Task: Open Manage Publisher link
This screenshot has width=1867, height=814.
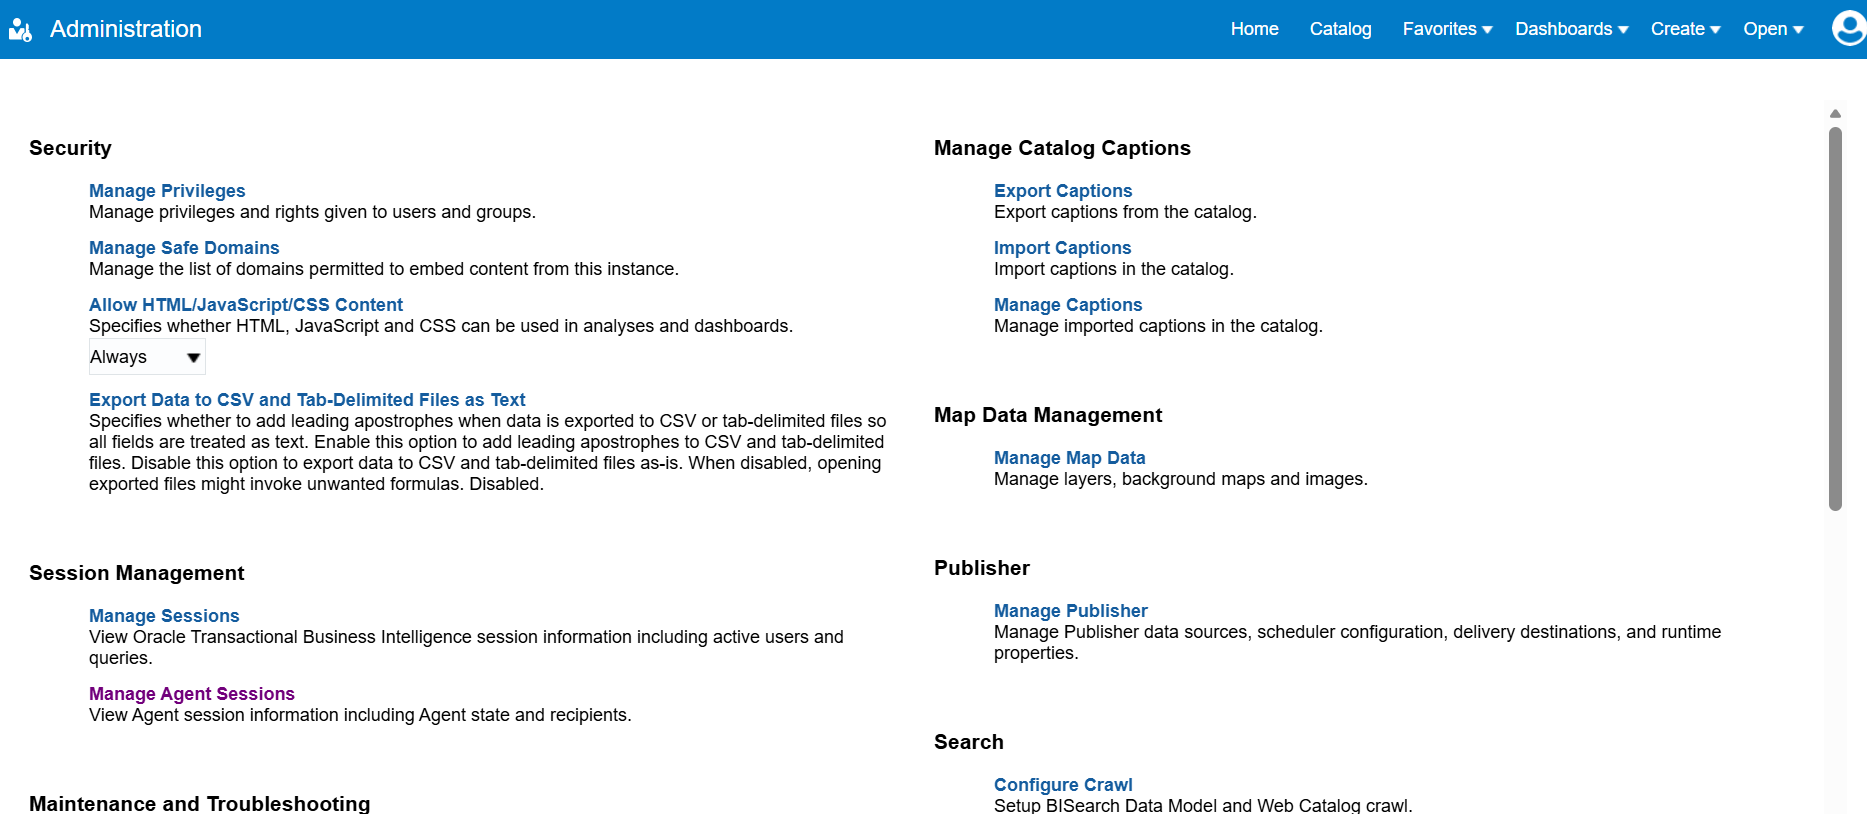Action: [x=1070, y=611]
